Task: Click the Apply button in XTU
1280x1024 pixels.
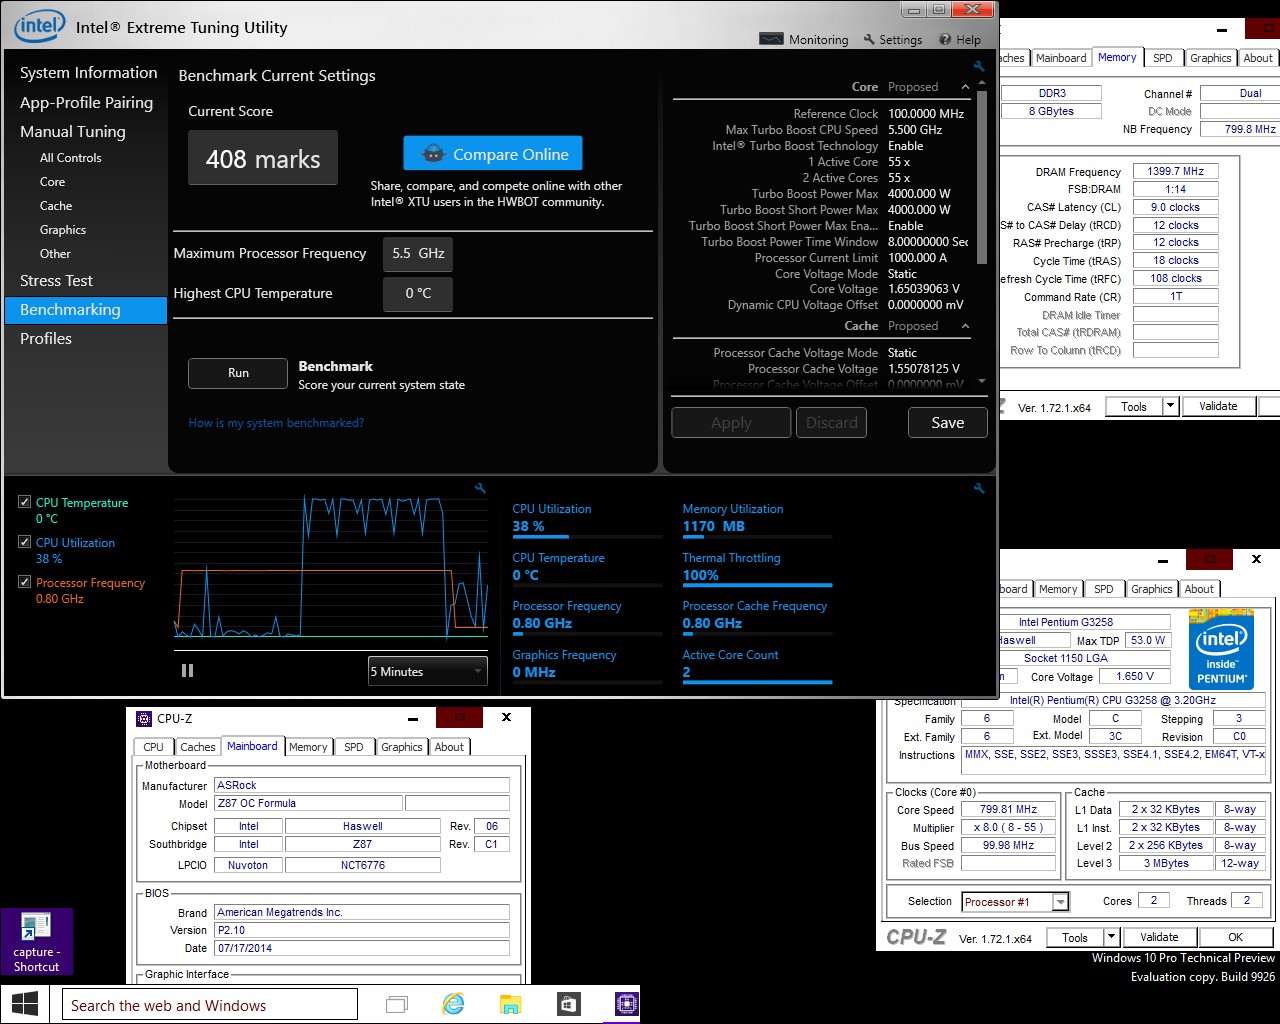Action: [x=731, y=423]
